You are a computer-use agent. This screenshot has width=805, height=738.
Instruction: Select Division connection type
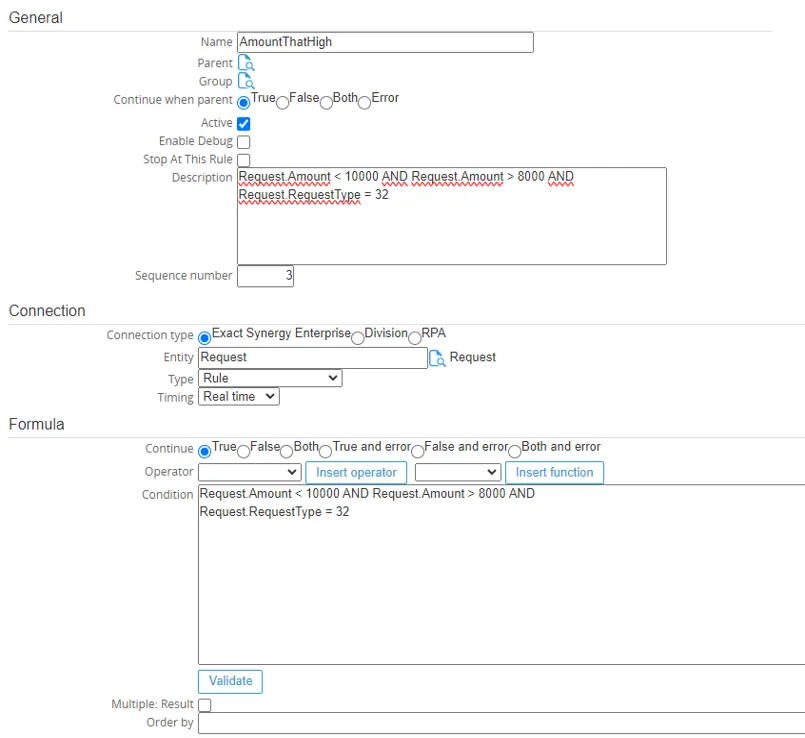pyautogui.click(x=358, y=337)
